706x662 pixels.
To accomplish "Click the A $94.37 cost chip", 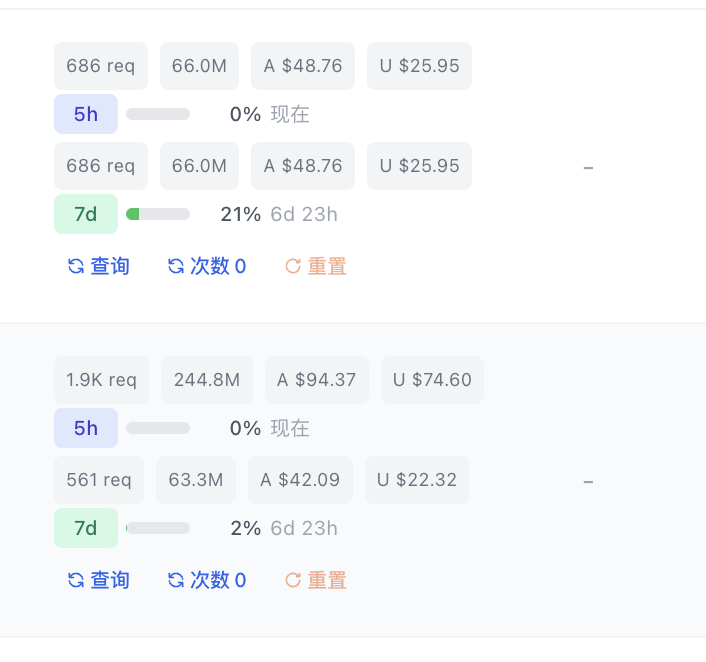I will [317, 380].
